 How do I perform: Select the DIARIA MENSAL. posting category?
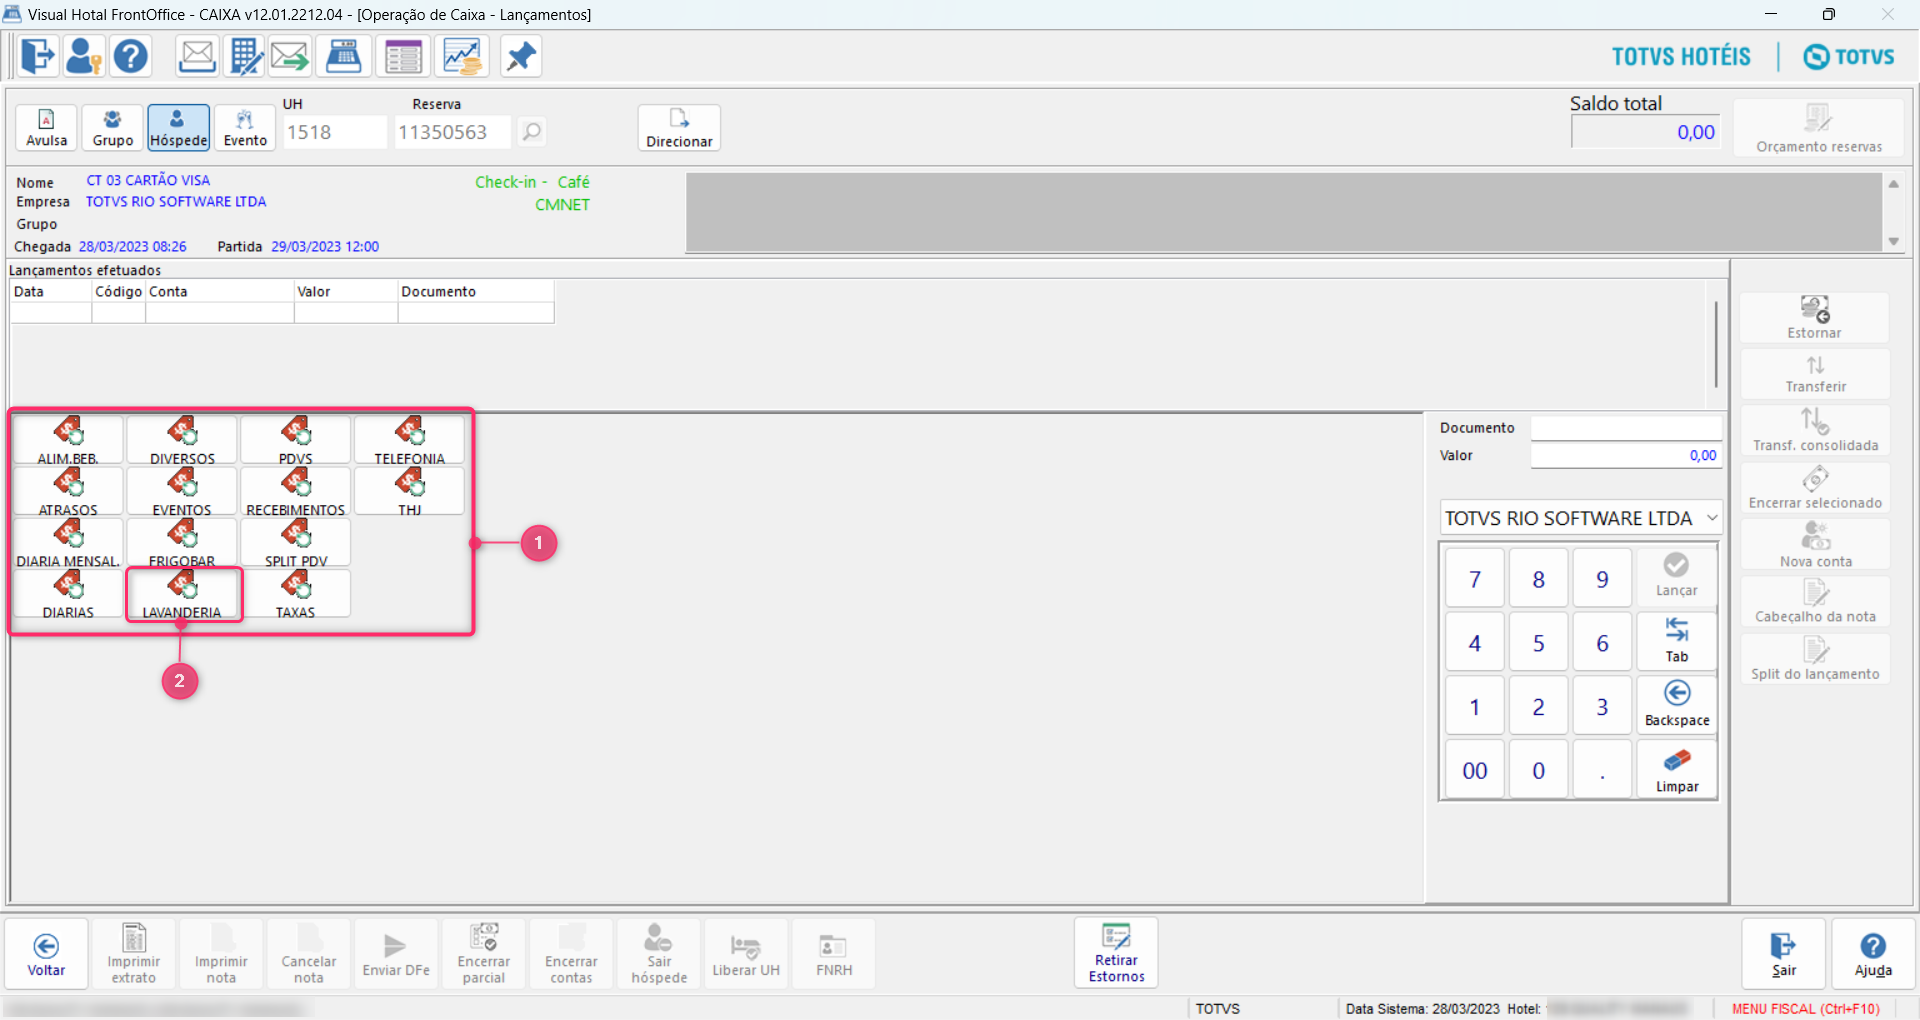click(68, 543)
